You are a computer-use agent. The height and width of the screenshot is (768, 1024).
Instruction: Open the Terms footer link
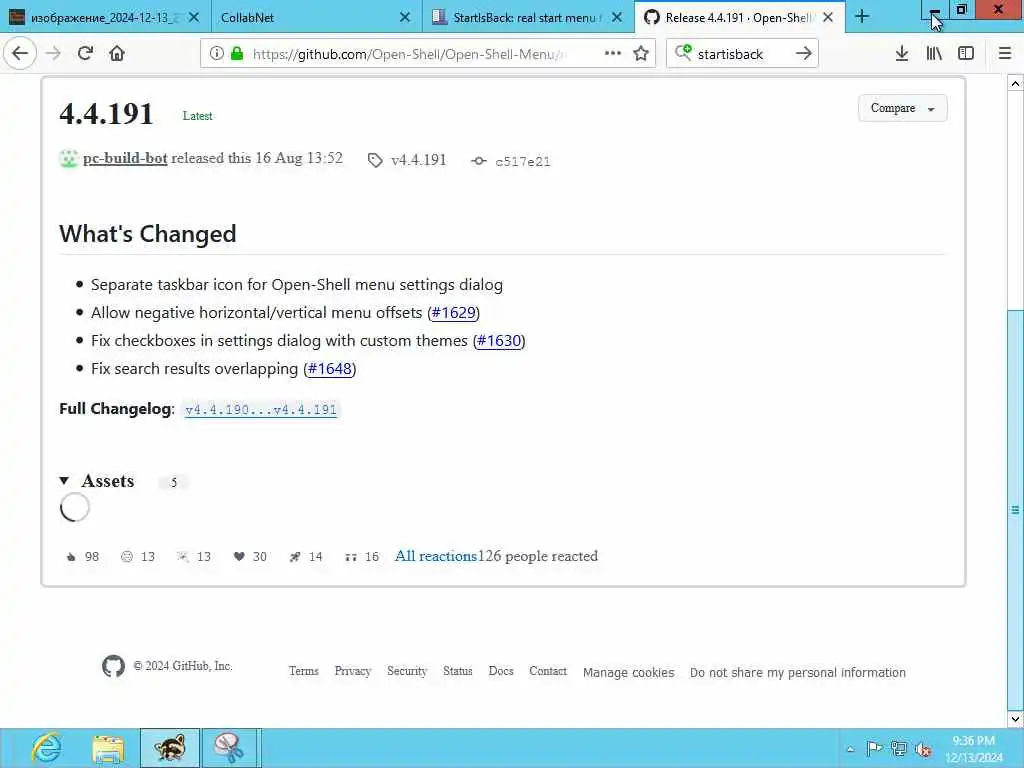pos(304,671)
